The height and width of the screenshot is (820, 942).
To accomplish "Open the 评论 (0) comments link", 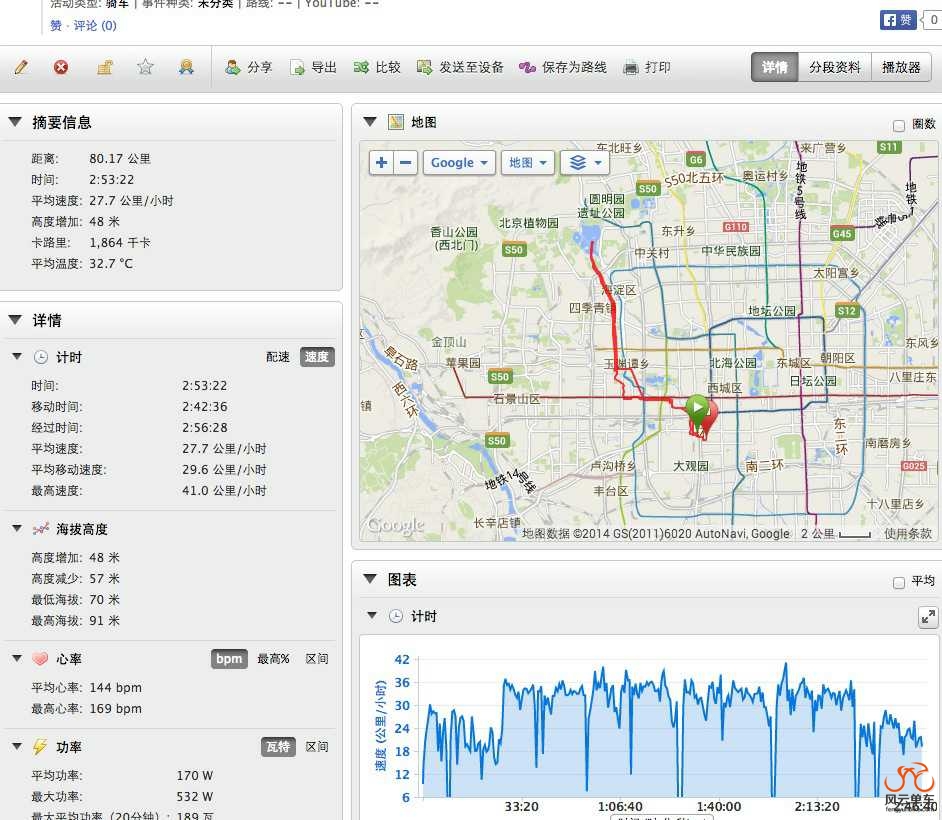I will click(x=95, y=25).
